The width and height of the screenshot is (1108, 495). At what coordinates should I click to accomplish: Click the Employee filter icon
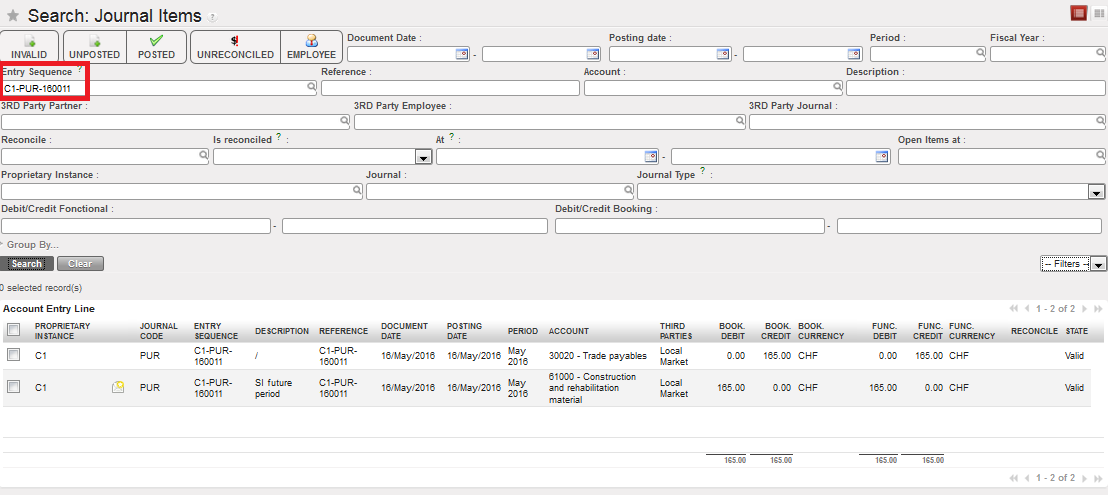[x=311, y=47]
